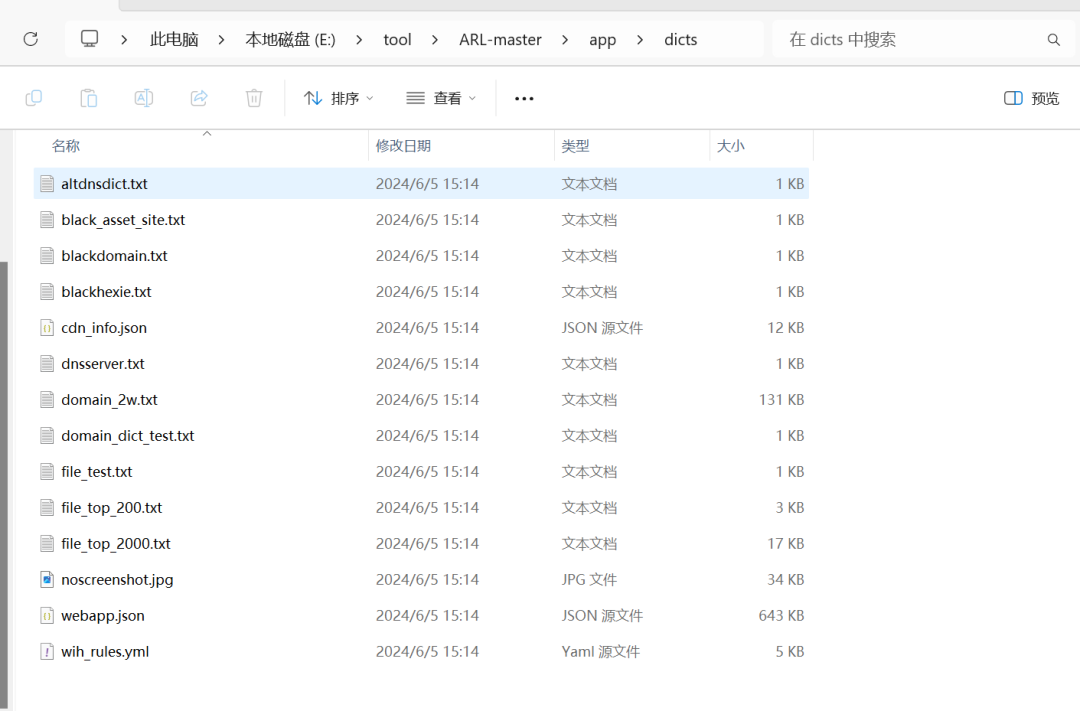Click the rename icon in toolbar
1080x711 pixels.
[144, 98]
